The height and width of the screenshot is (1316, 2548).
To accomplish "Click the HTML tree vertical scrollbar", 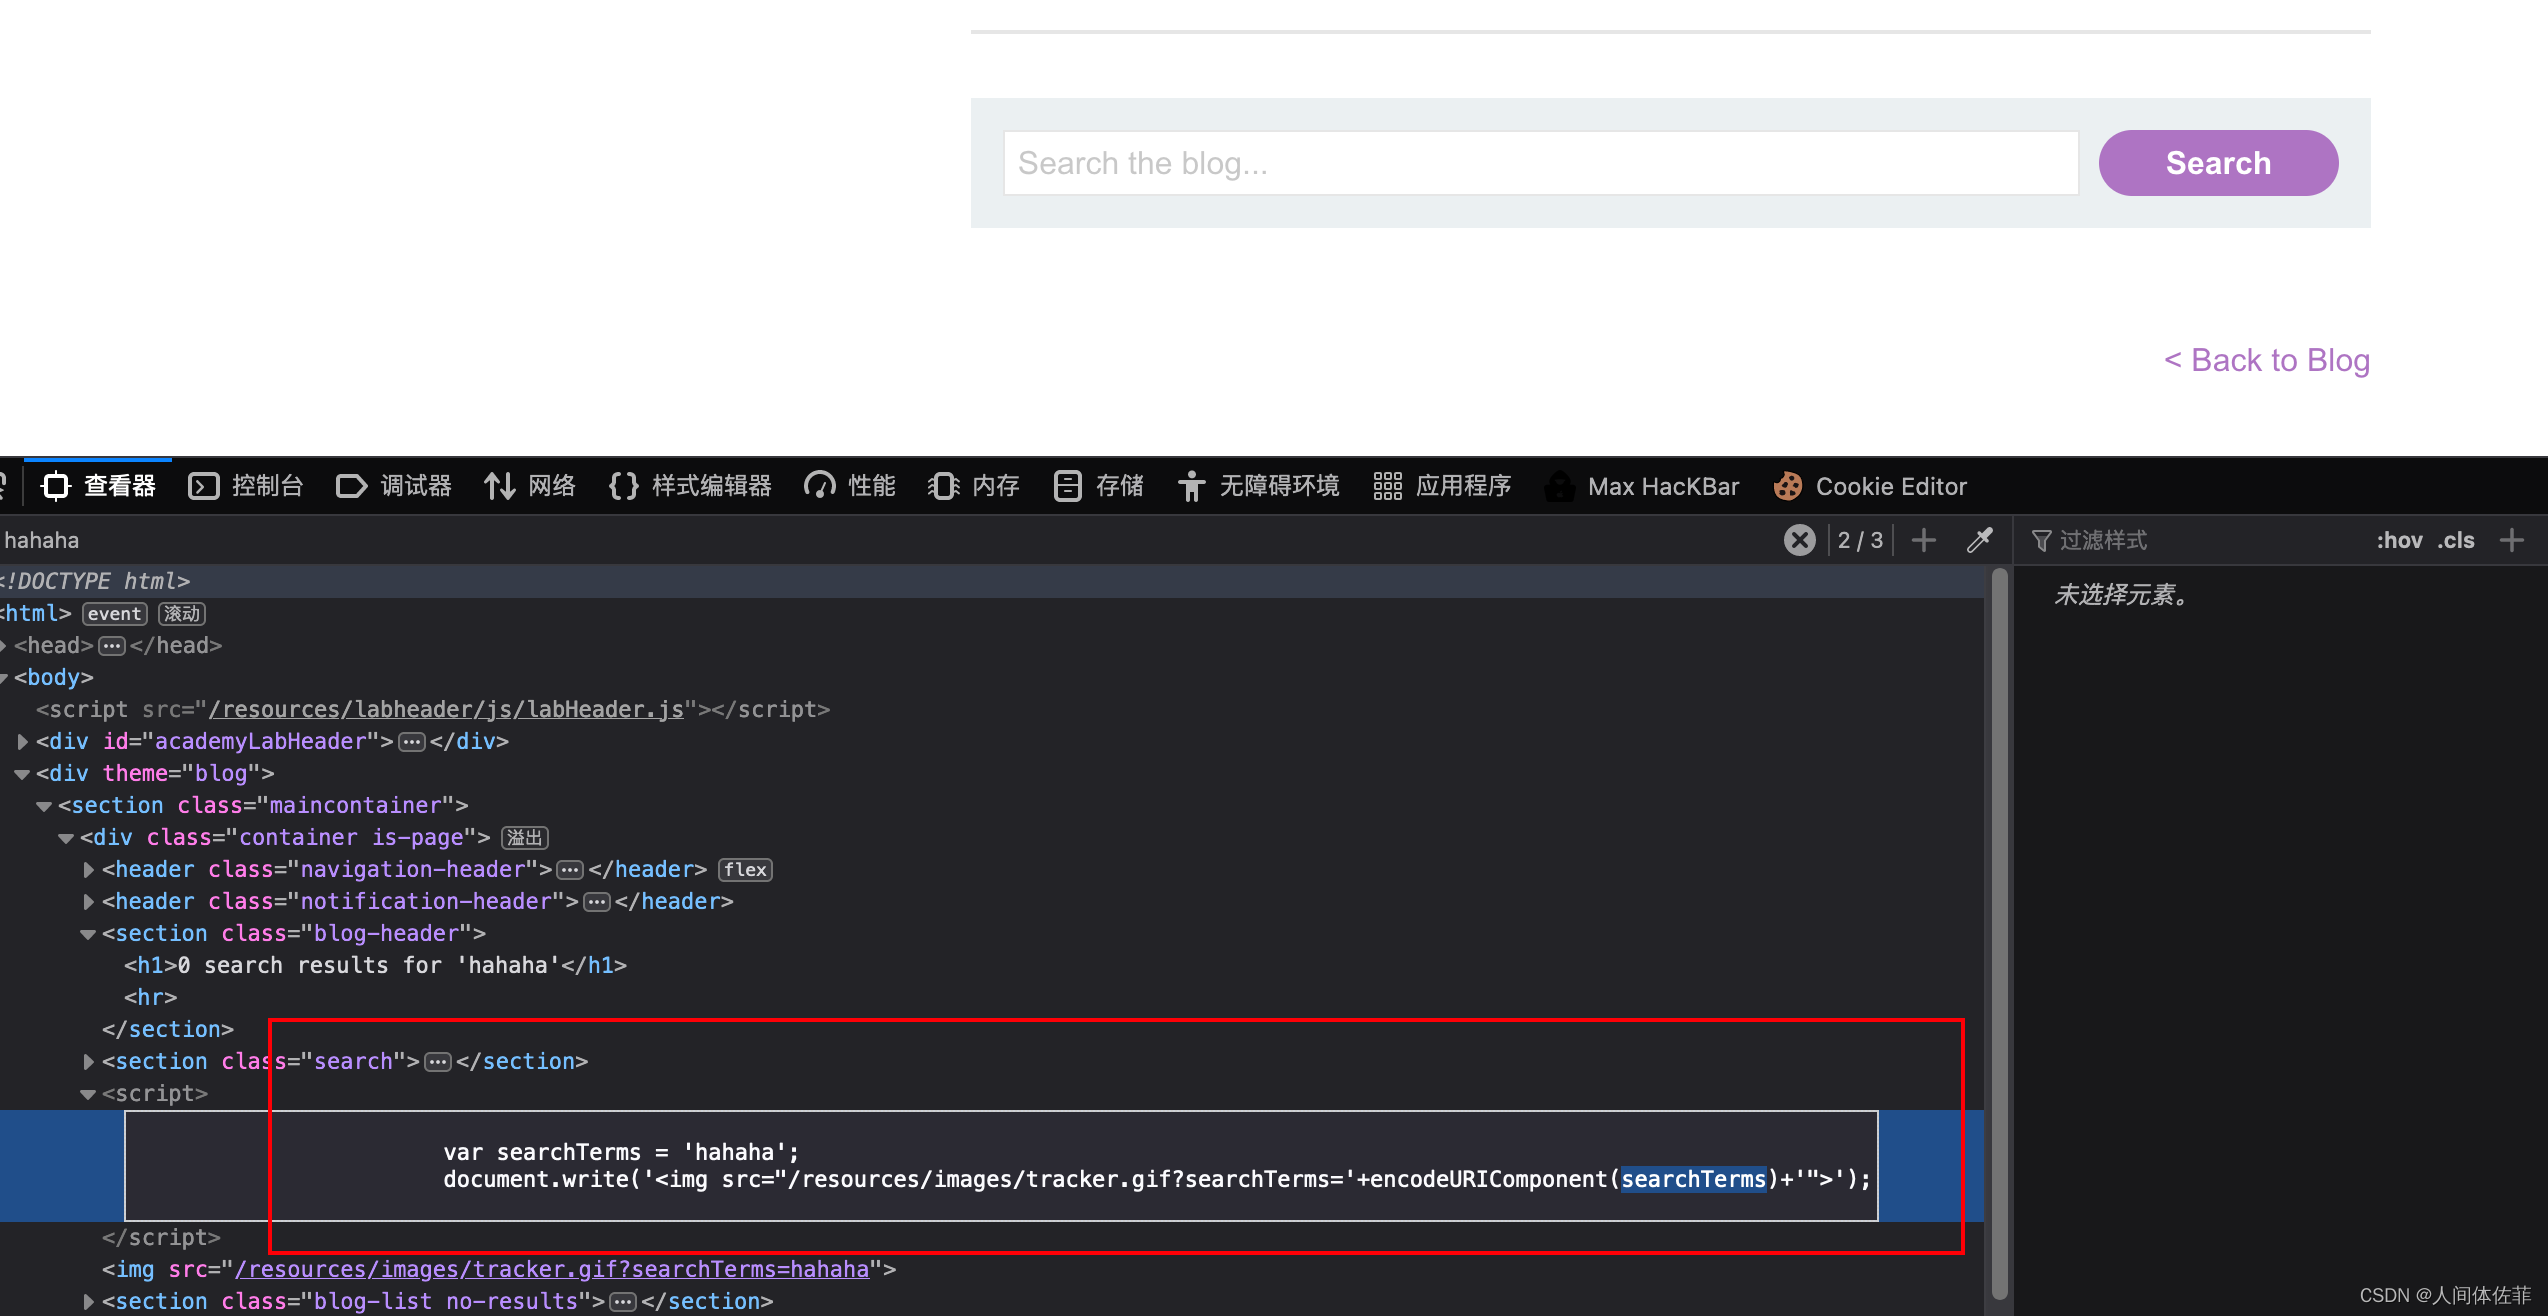I will [1999, 930].
